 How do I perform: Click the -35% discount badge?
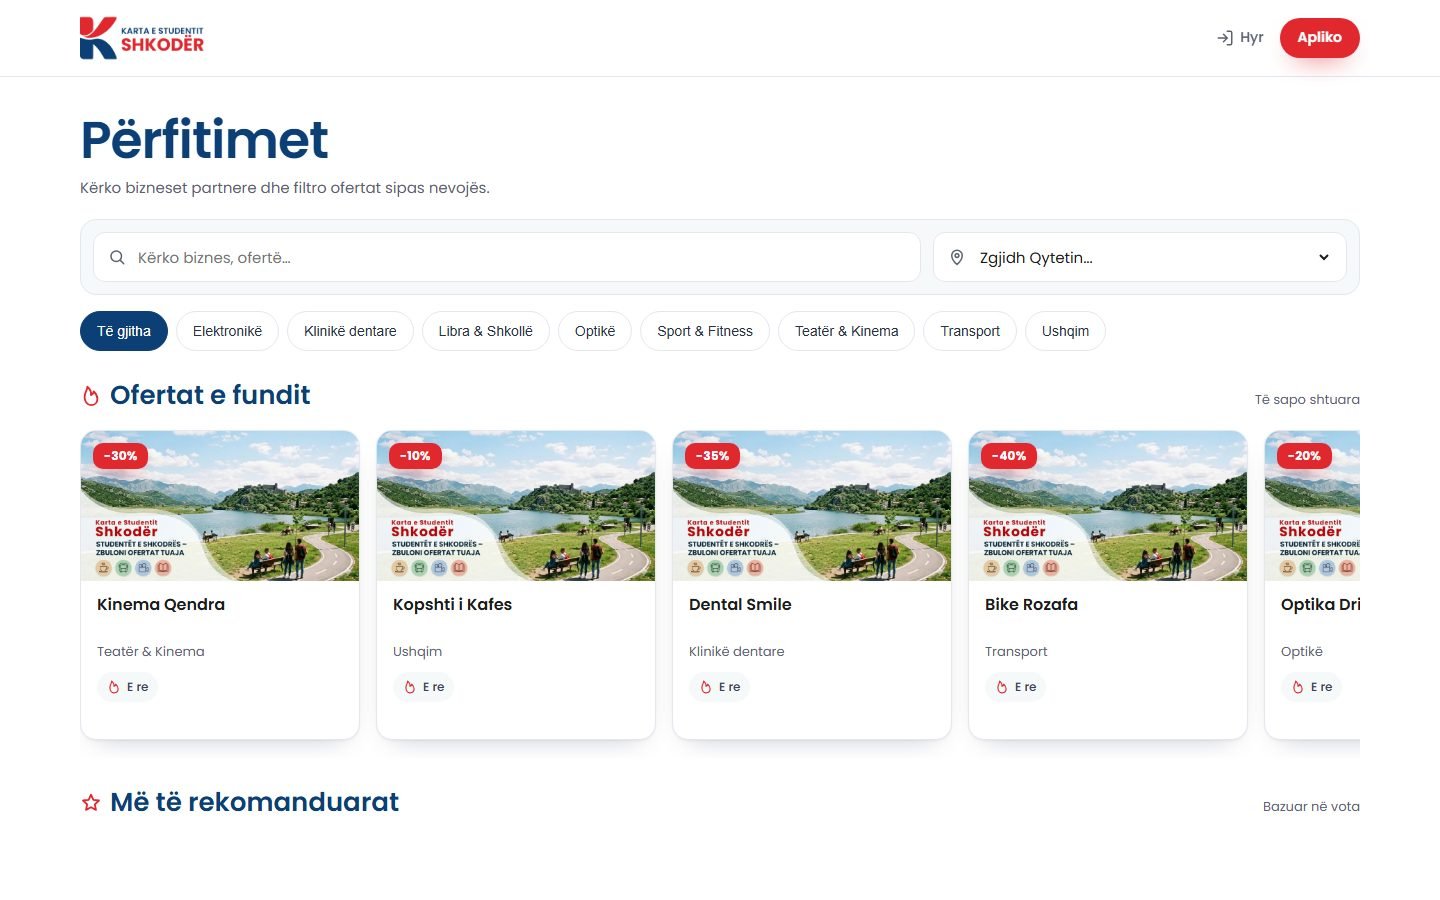click(713, 456)
